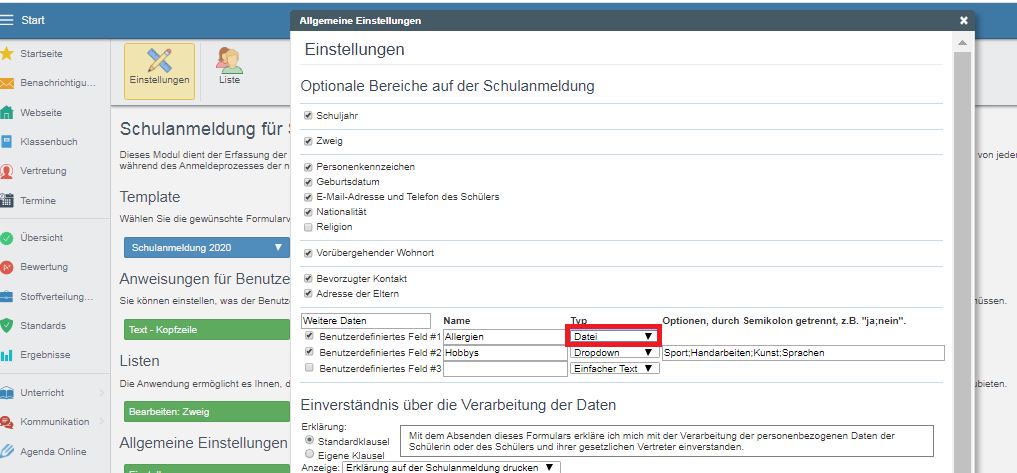The image size is (1017, 473).
Task: Click the Unterricht open book icon
Action: click(x=6, y=393)
